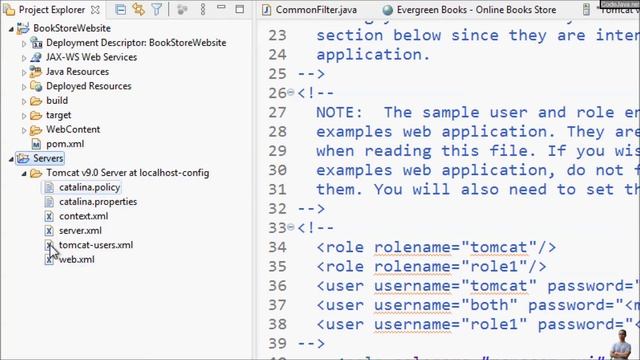Click the WebContent folder icon
This screenshot has height=360, width=640.
[36, 130]
